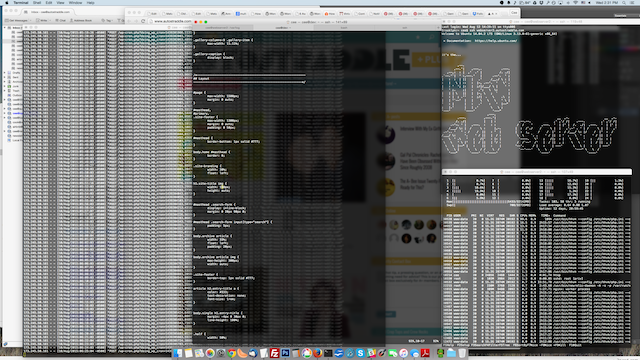The image size is (640, 360).
Task: Open the keyboard input flag menu
Action: click(583, 2)
